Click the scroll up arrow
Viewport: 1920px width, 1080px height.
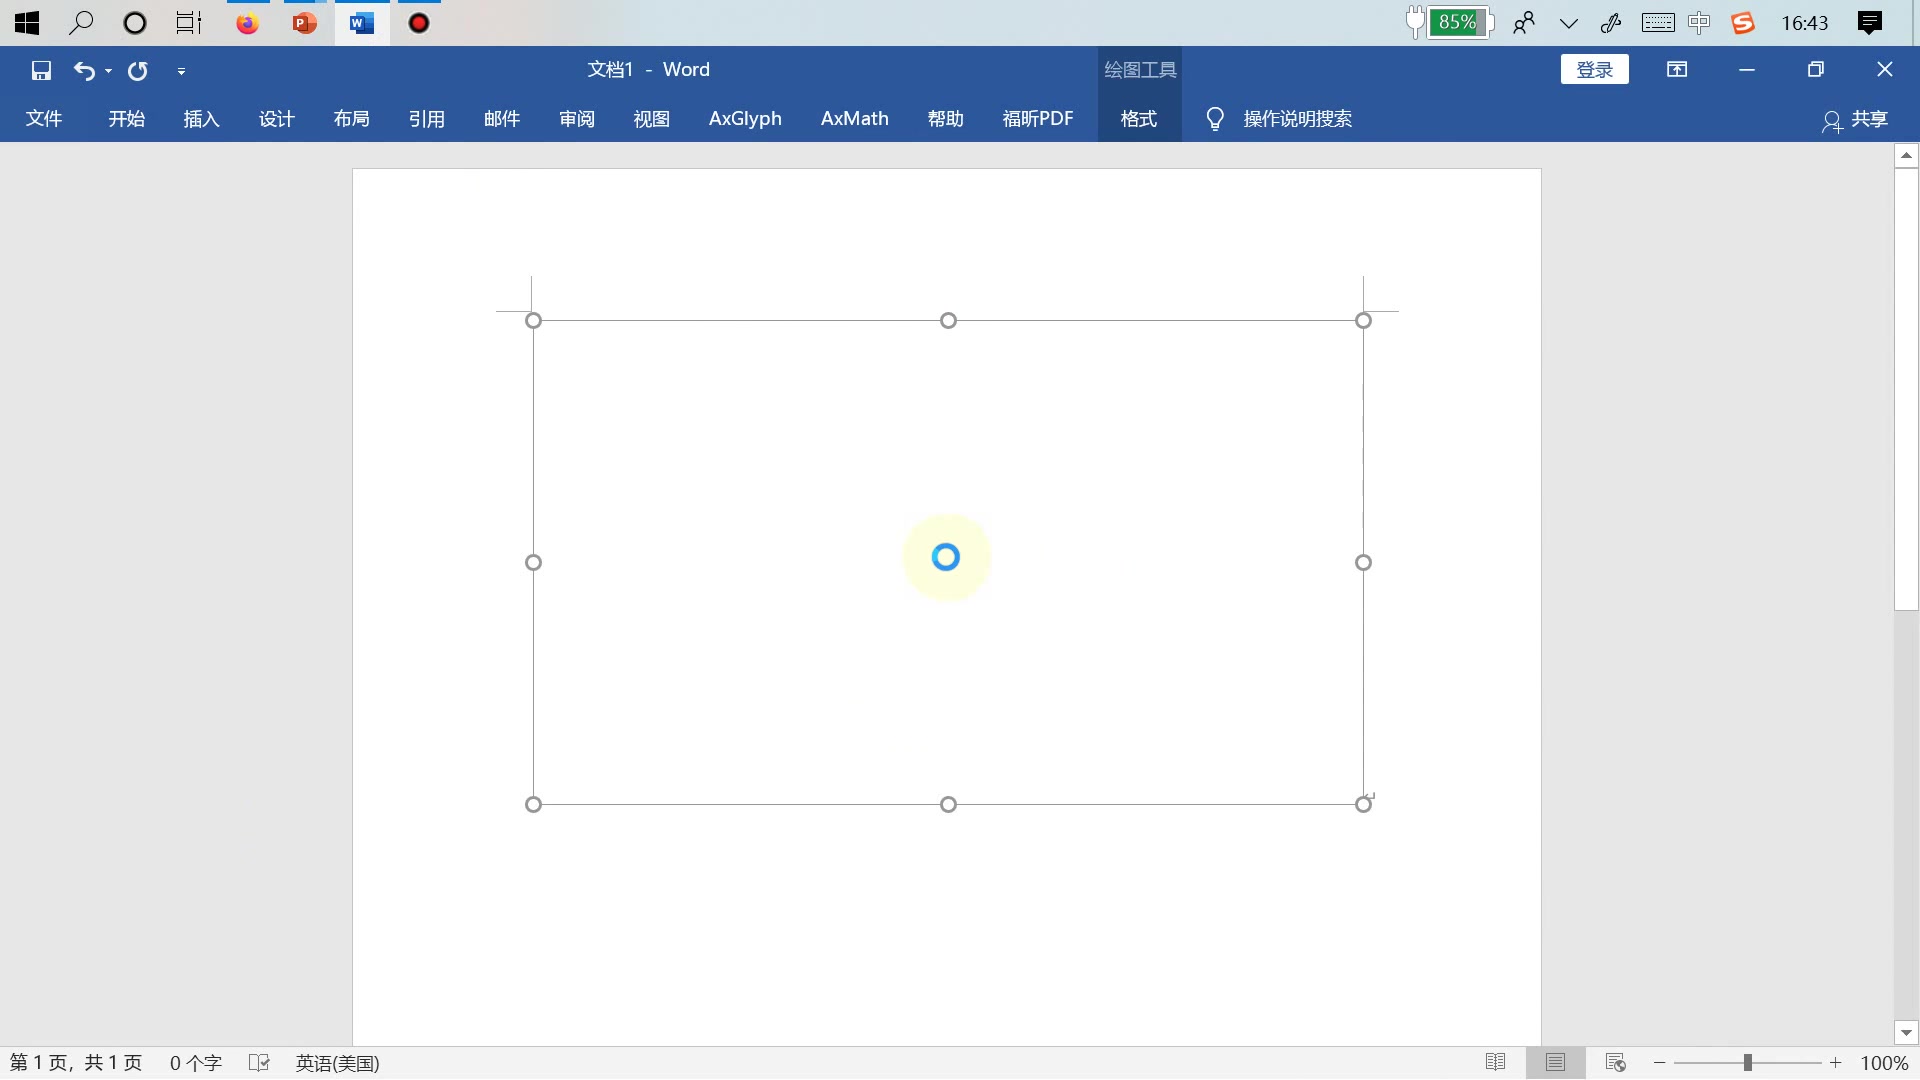(x=1906, y=155)
